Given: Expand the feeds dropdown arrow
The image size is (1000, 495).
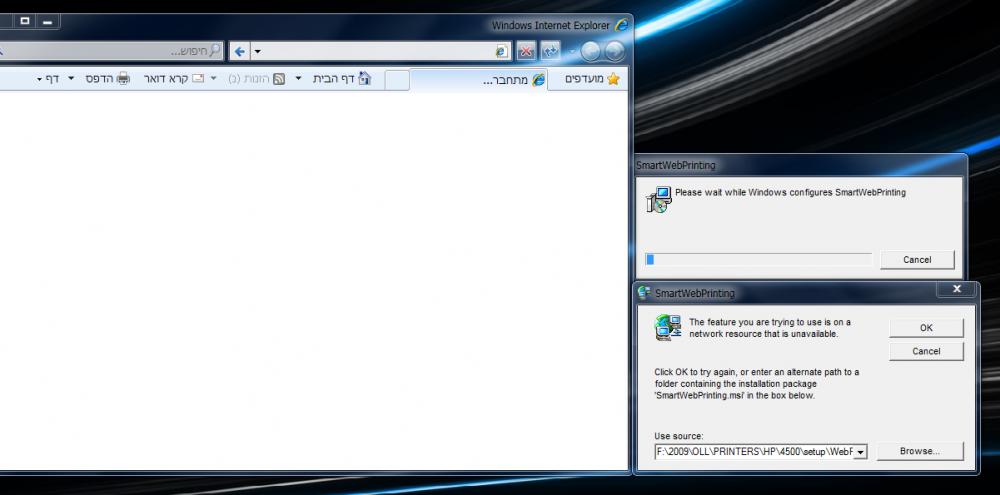Looking at the screenshot, I should pyautogui.click(x=214, y=78).
